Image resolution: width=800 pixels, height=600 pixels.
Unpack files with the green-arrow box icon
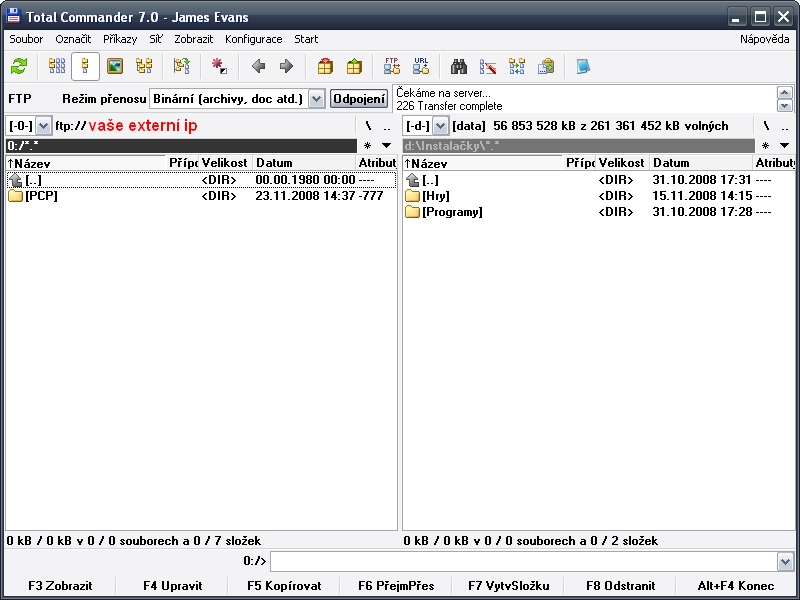pyautogui.click(x=354, y=66)
